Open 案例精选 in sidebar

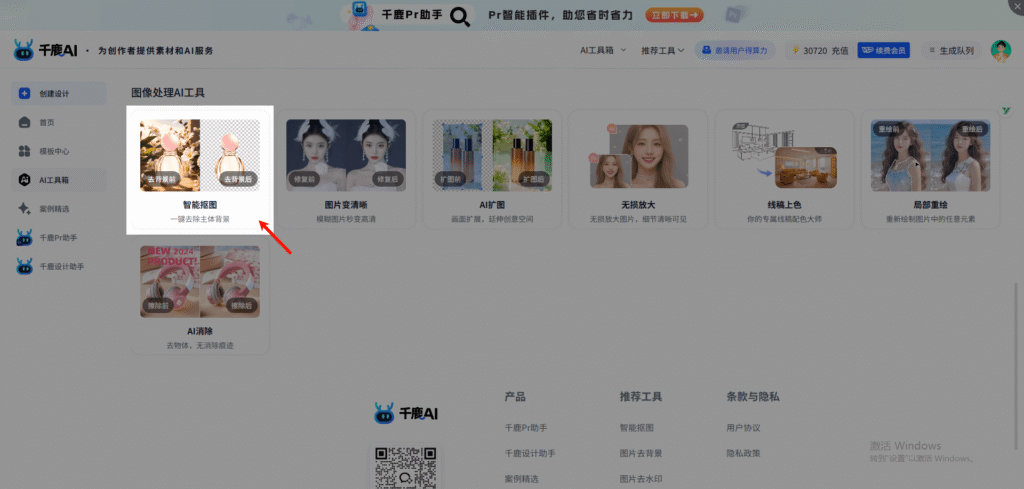pos(59,209)
